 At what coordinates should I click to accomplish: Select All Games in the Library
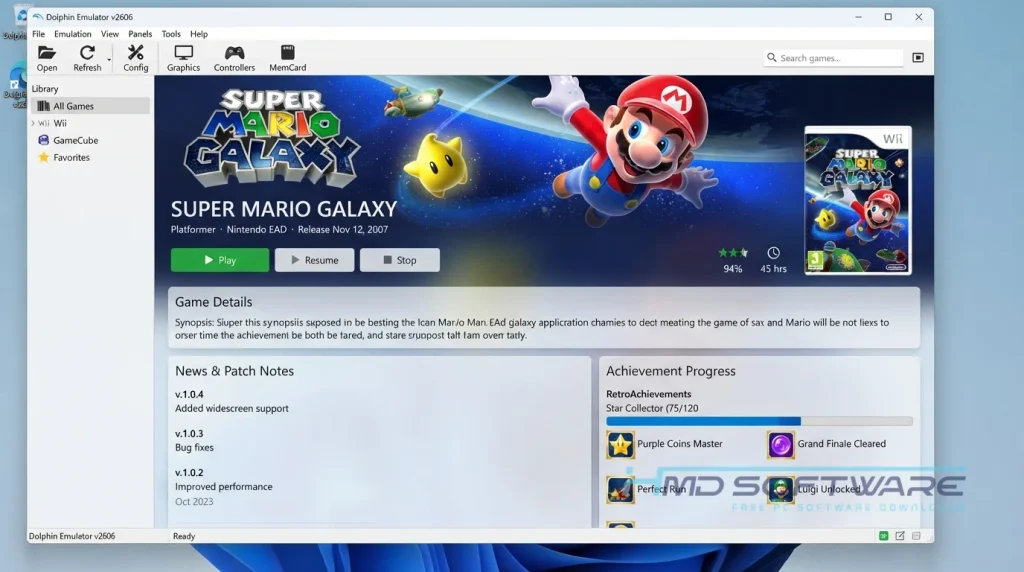point(90,106)
